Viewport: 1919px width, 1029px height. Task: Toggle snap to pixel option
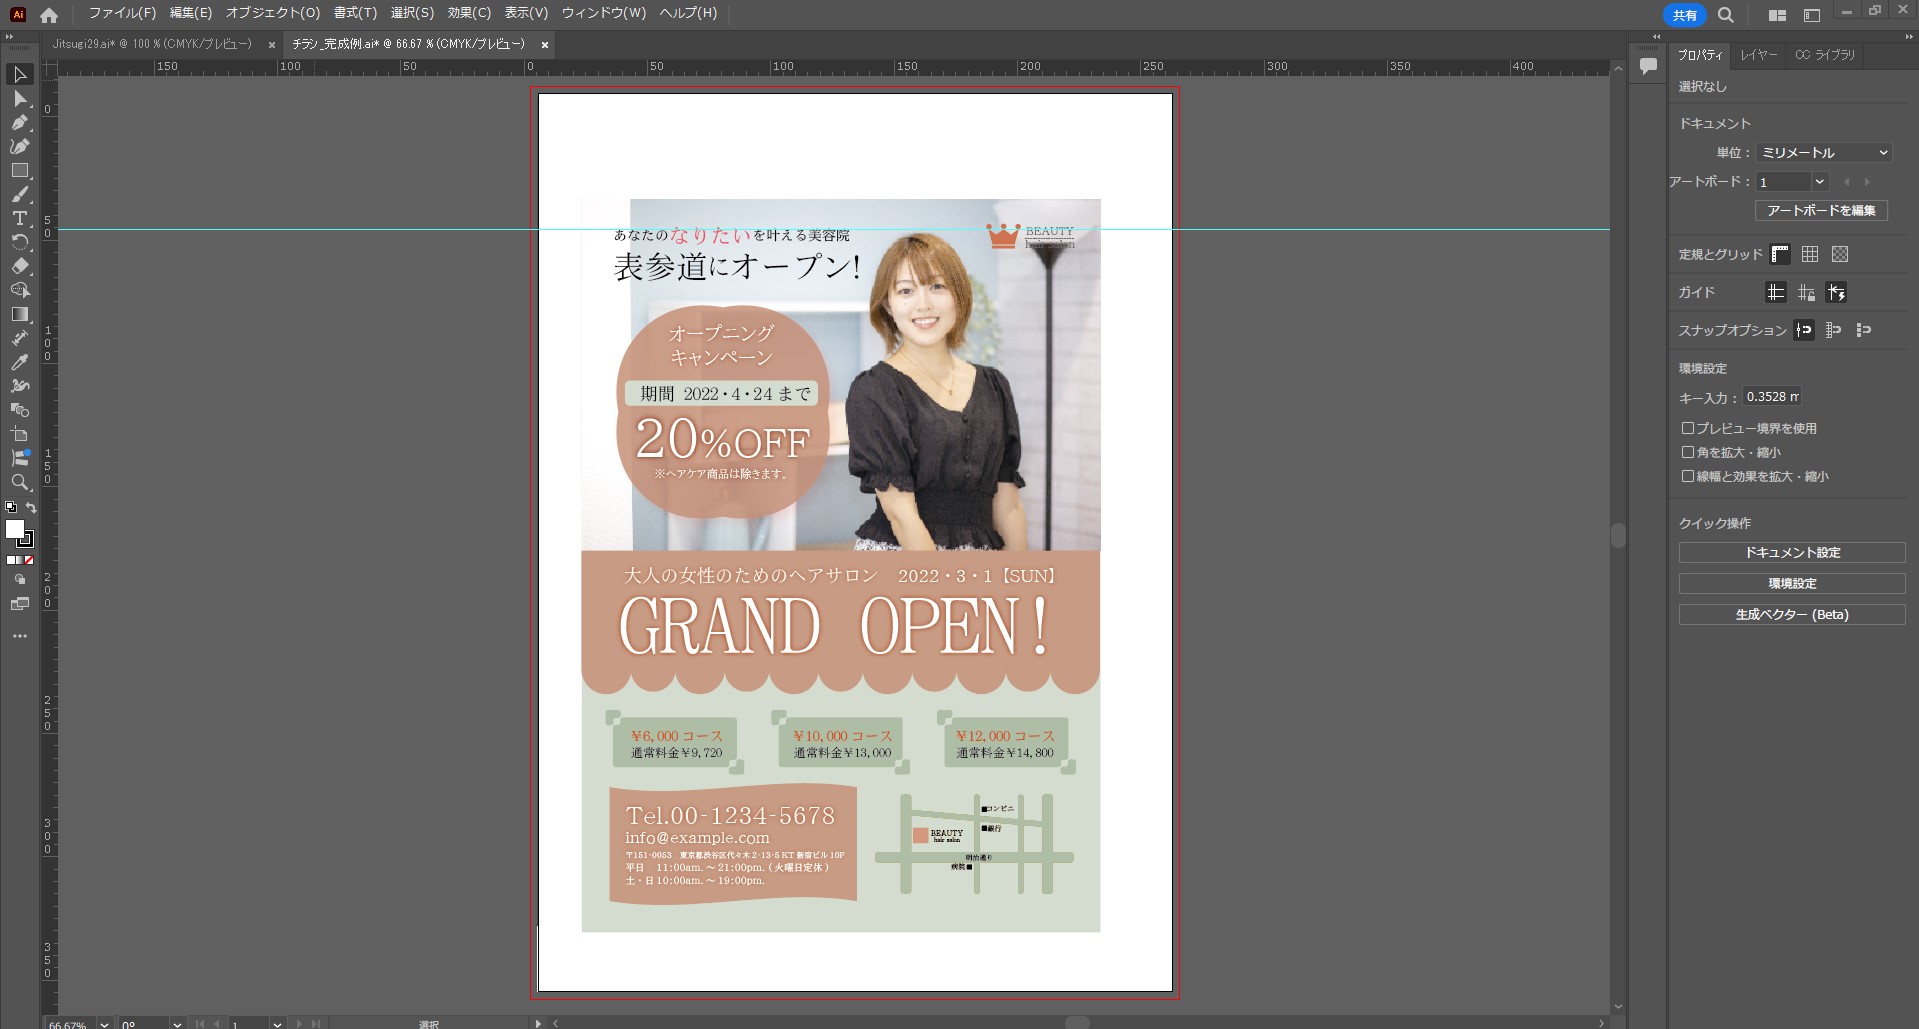click(x=1863, y=330)
